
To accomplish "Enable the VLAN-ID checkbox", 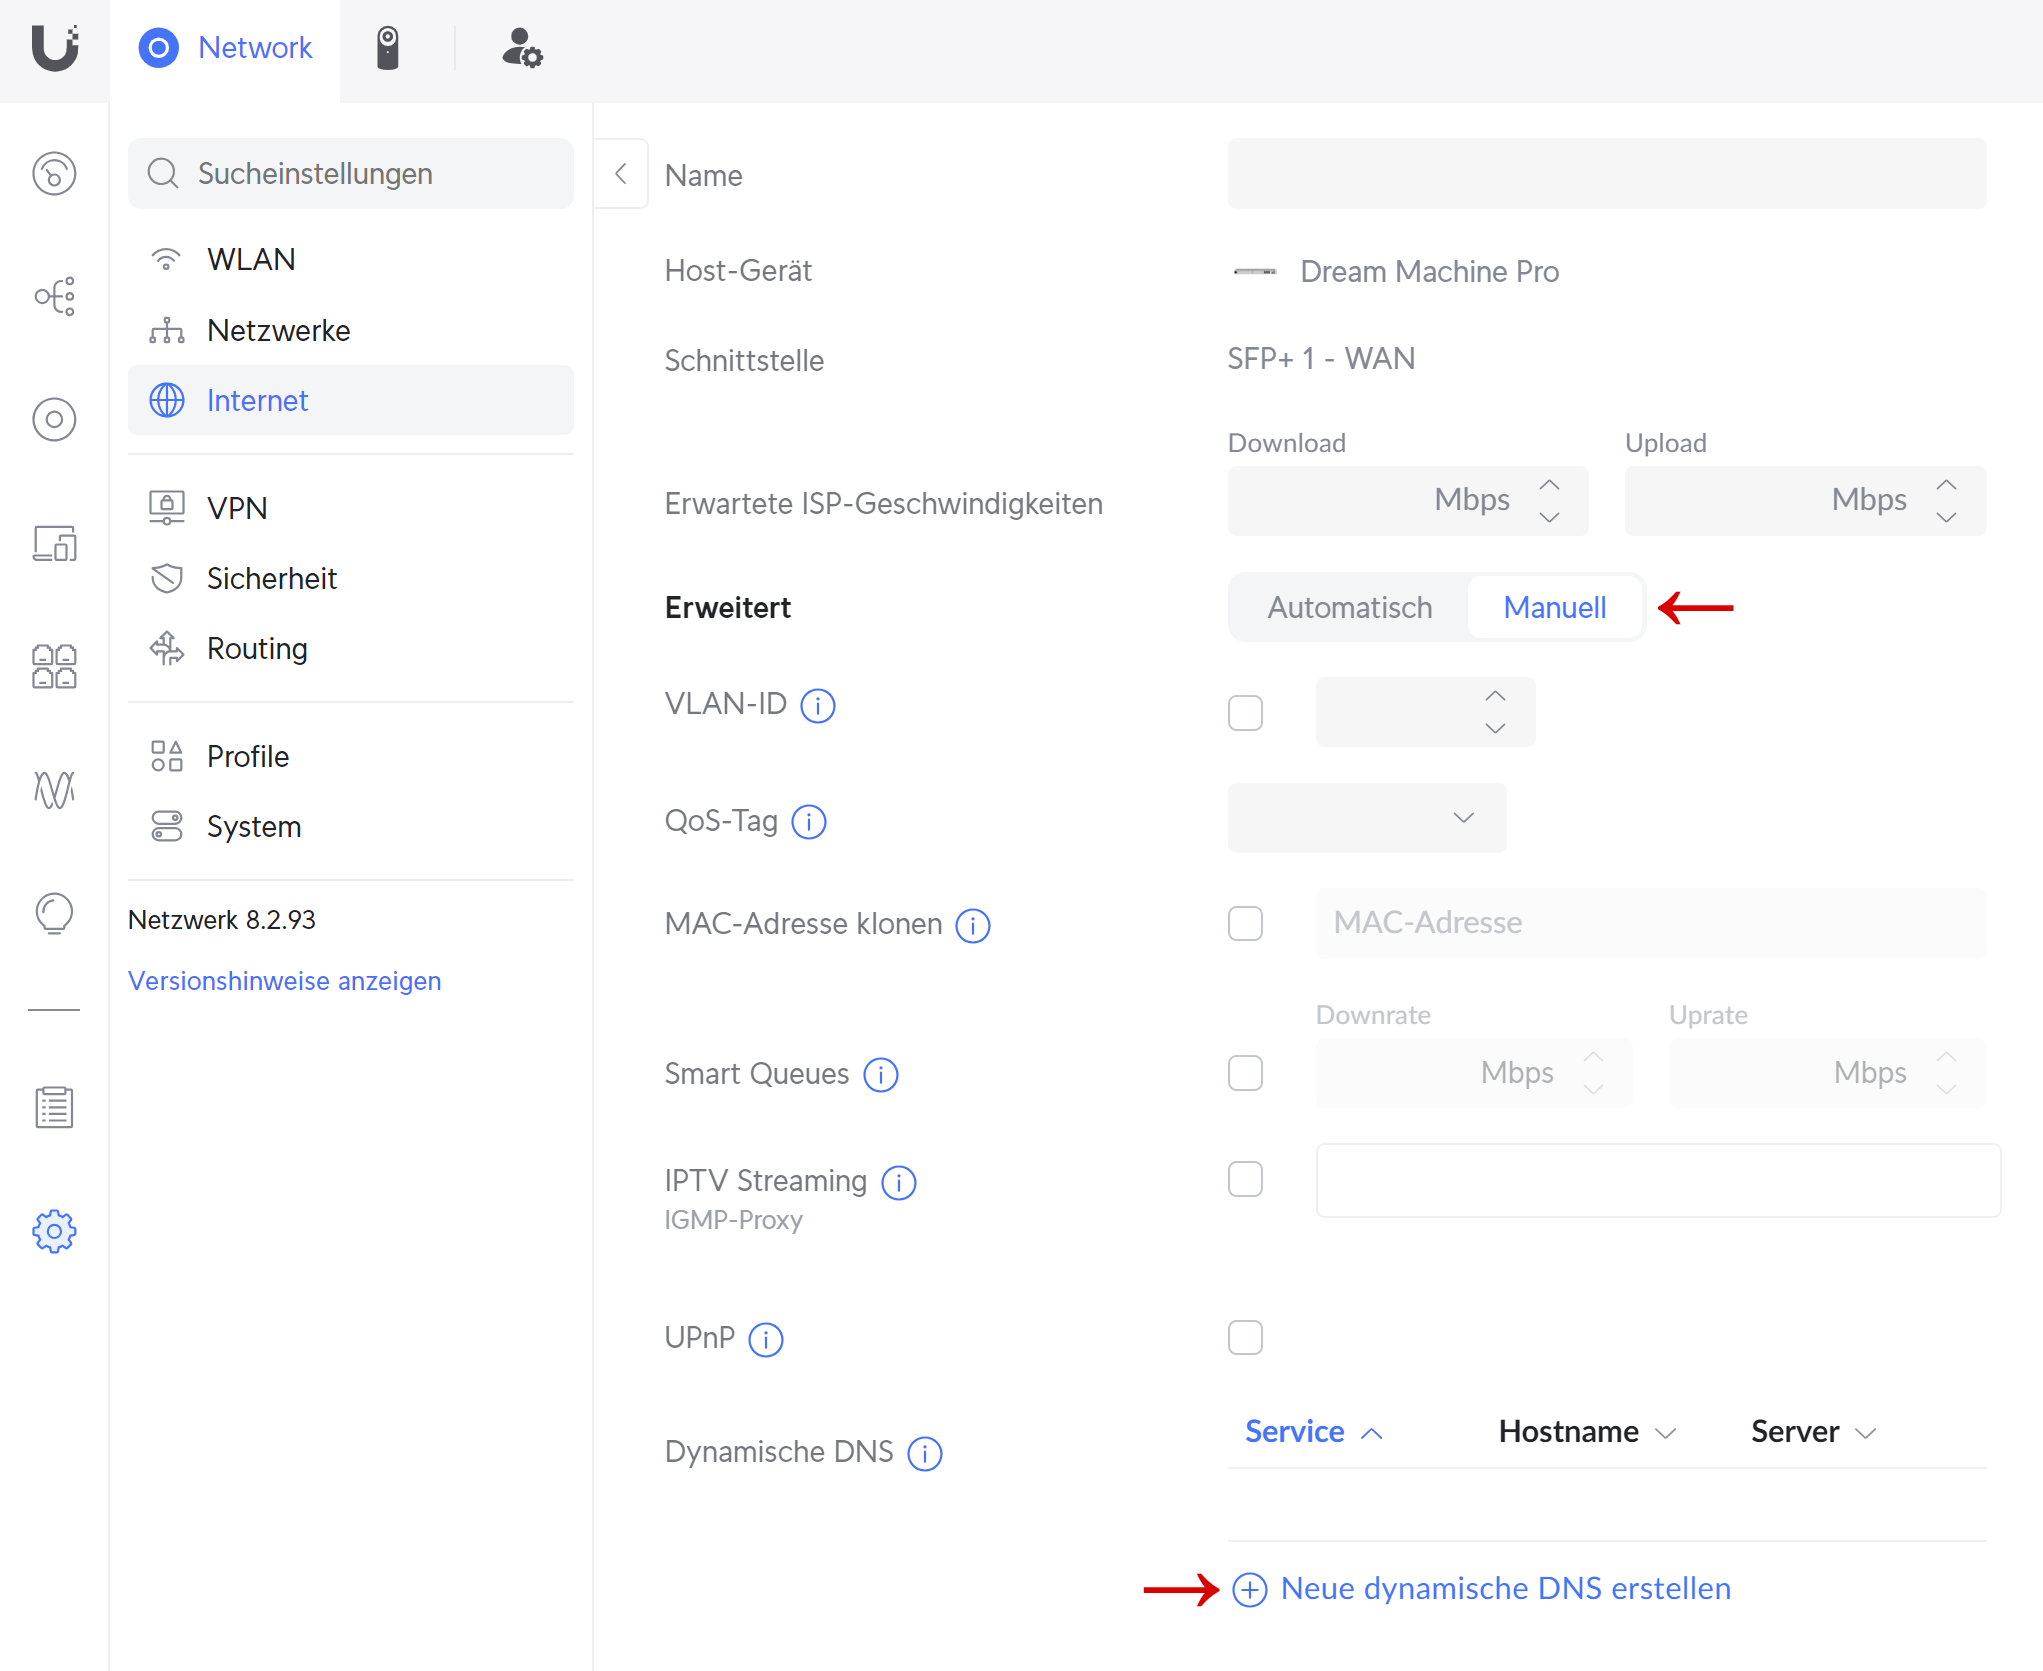I will point(1245,713).
